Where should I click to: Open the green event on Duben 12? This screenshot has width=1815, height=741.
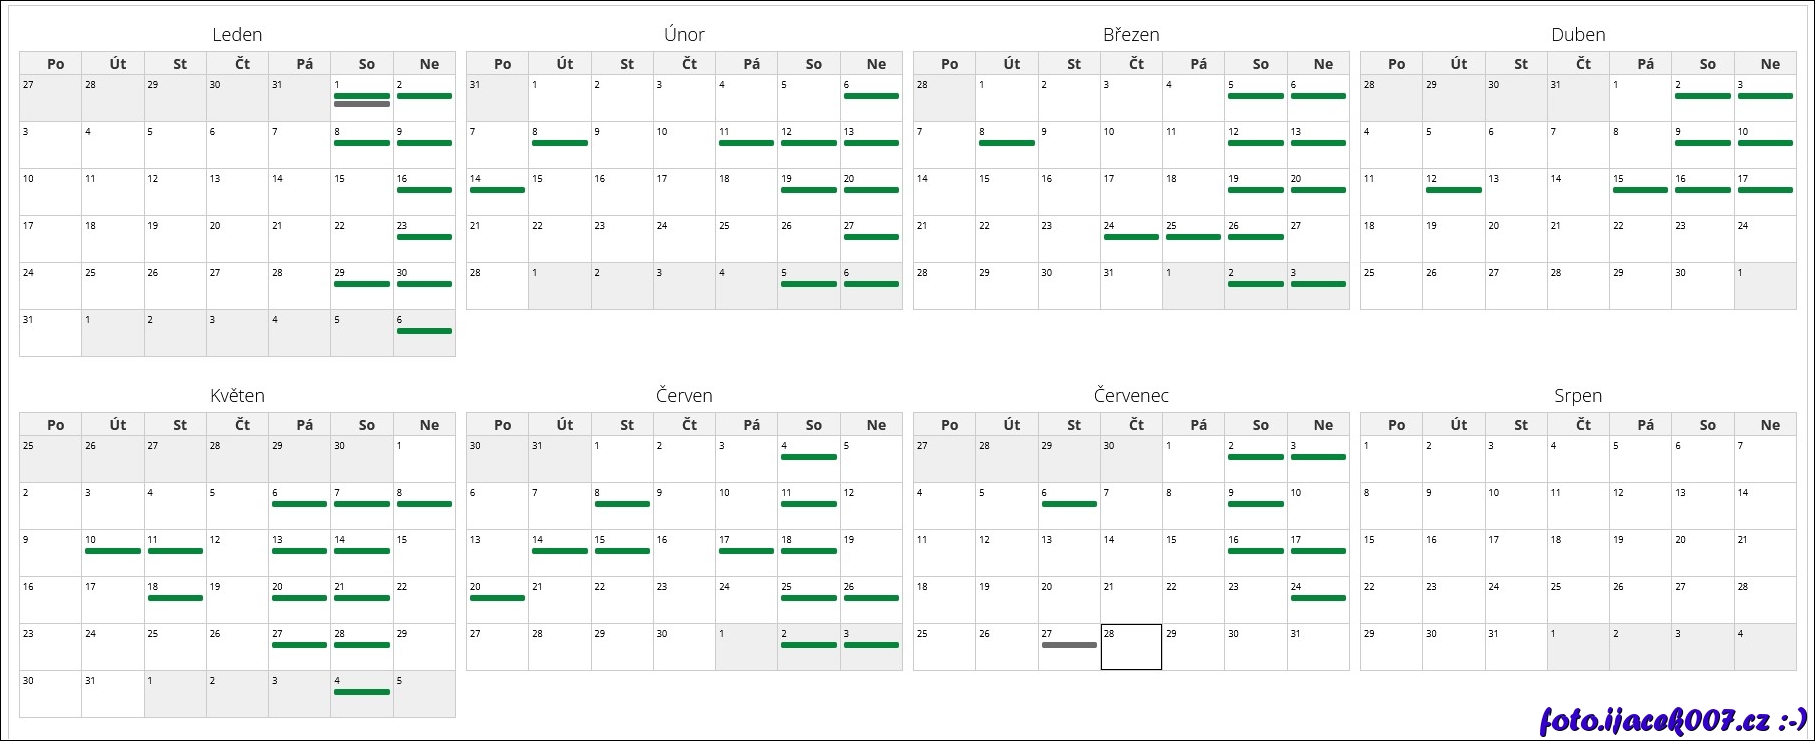[1454, 190]
